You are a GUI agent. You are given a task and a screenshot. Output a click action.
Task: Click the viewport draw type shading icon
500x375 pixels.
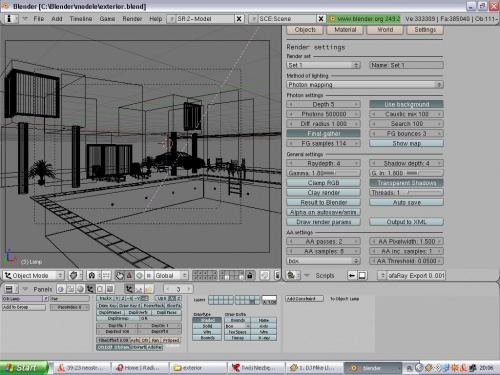(74, 275)
